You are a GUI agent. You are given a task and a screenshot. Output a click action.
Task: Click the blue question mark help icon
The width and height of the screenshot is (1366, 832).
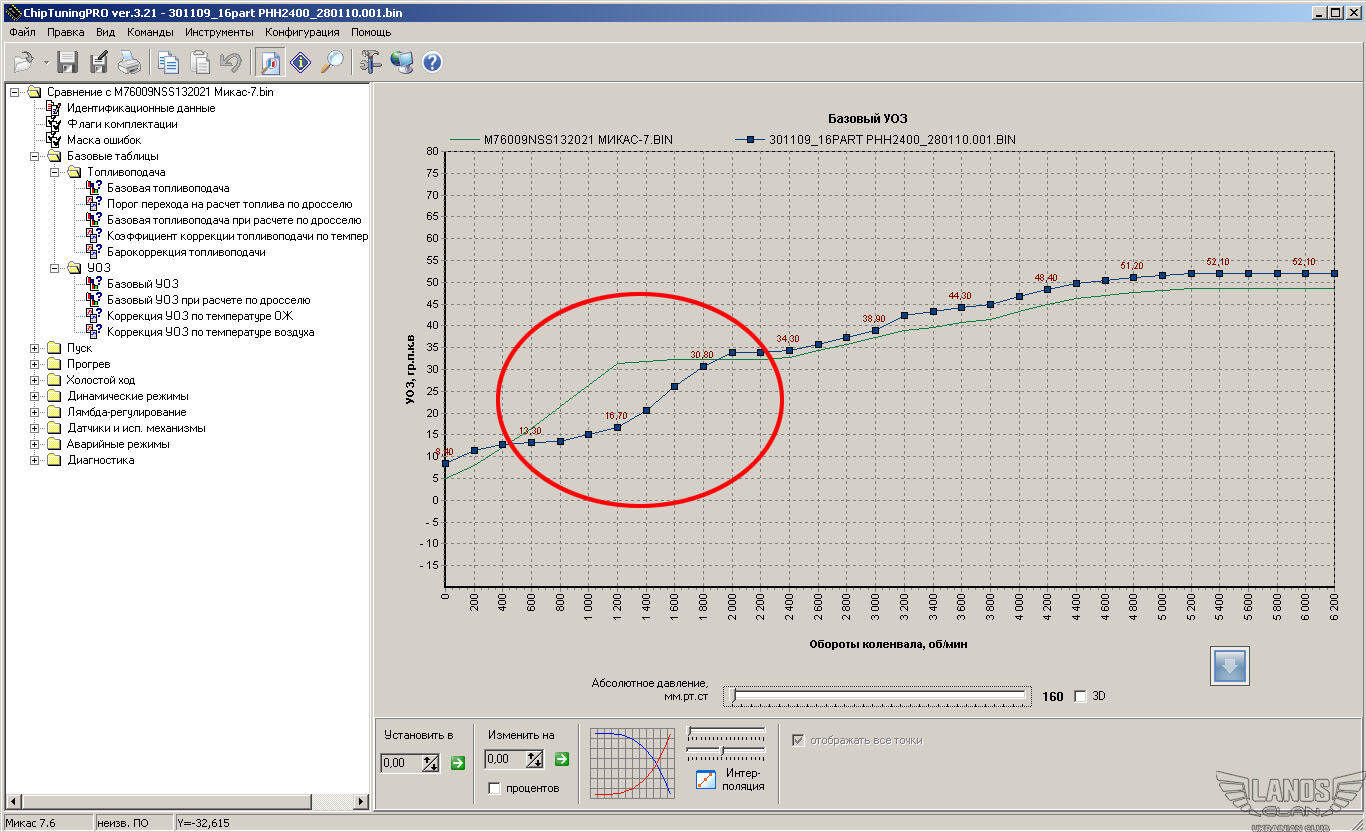(x=432, y=63)
